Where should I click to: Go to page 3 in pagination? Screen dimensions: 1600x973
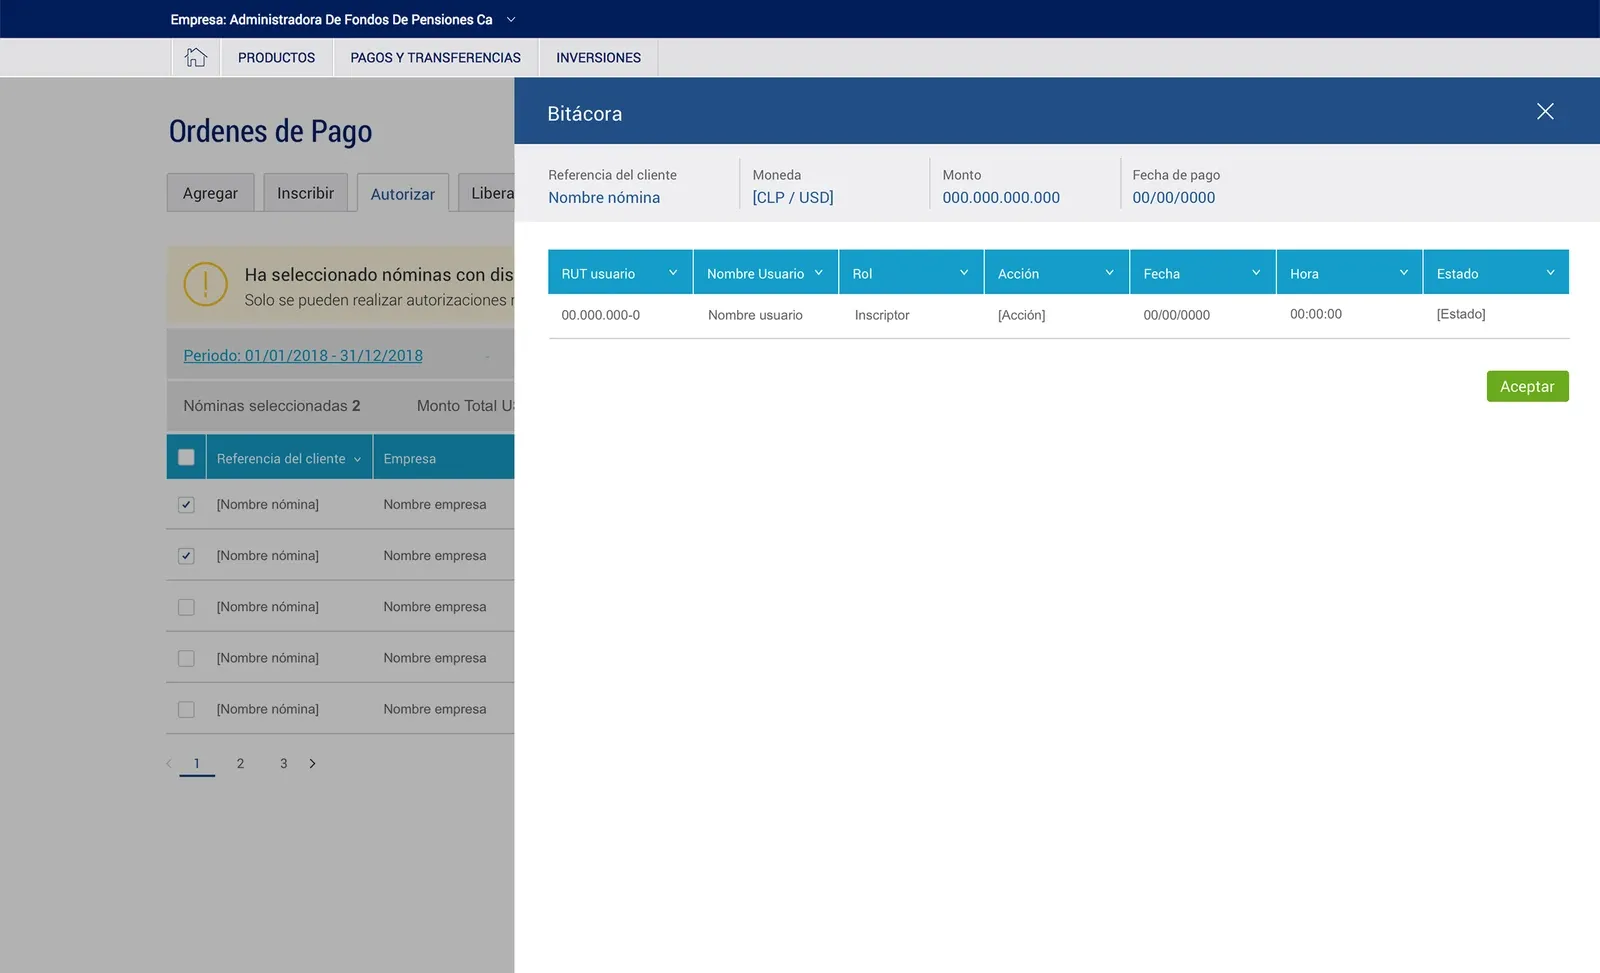(x=283, y=763)
